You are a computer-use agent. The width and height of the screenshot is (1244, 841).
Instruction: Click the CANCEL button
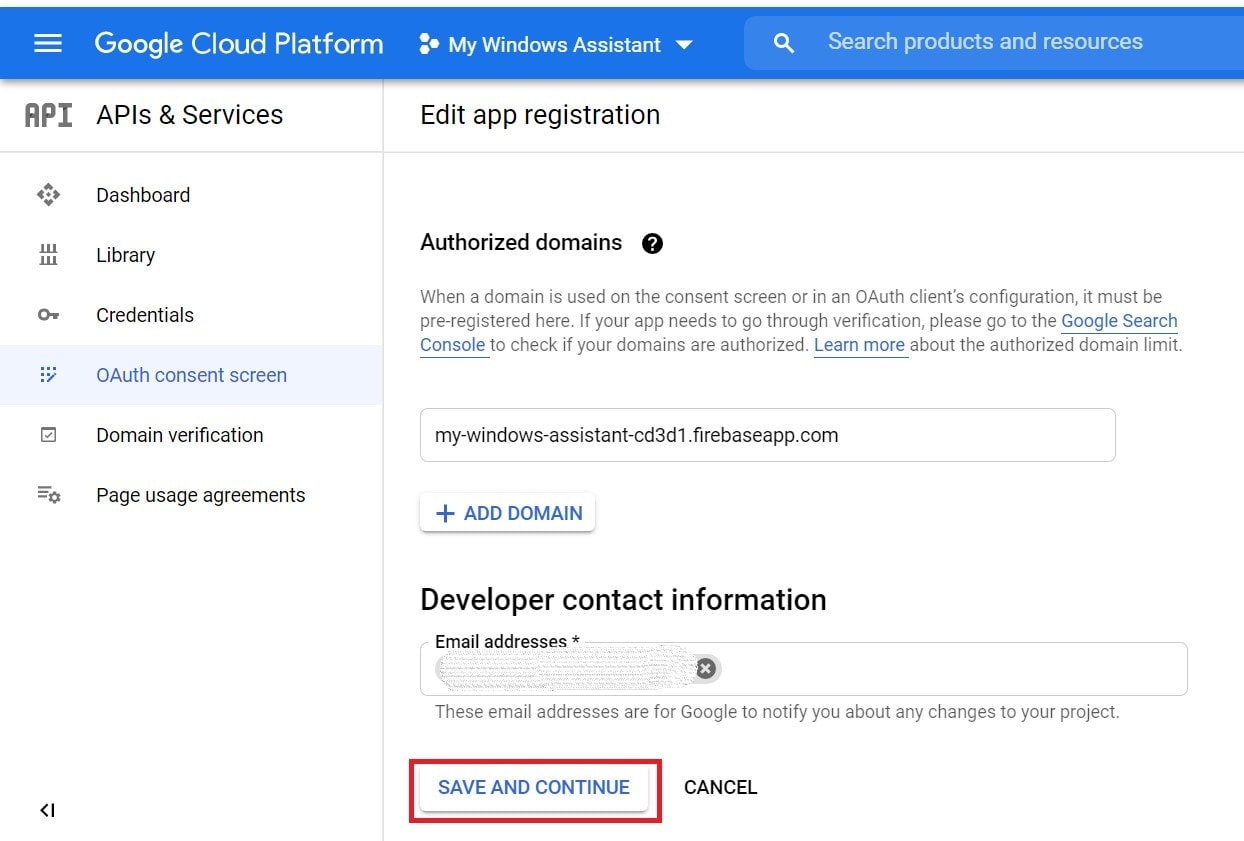pyautogui.click(x=721, y=787)
